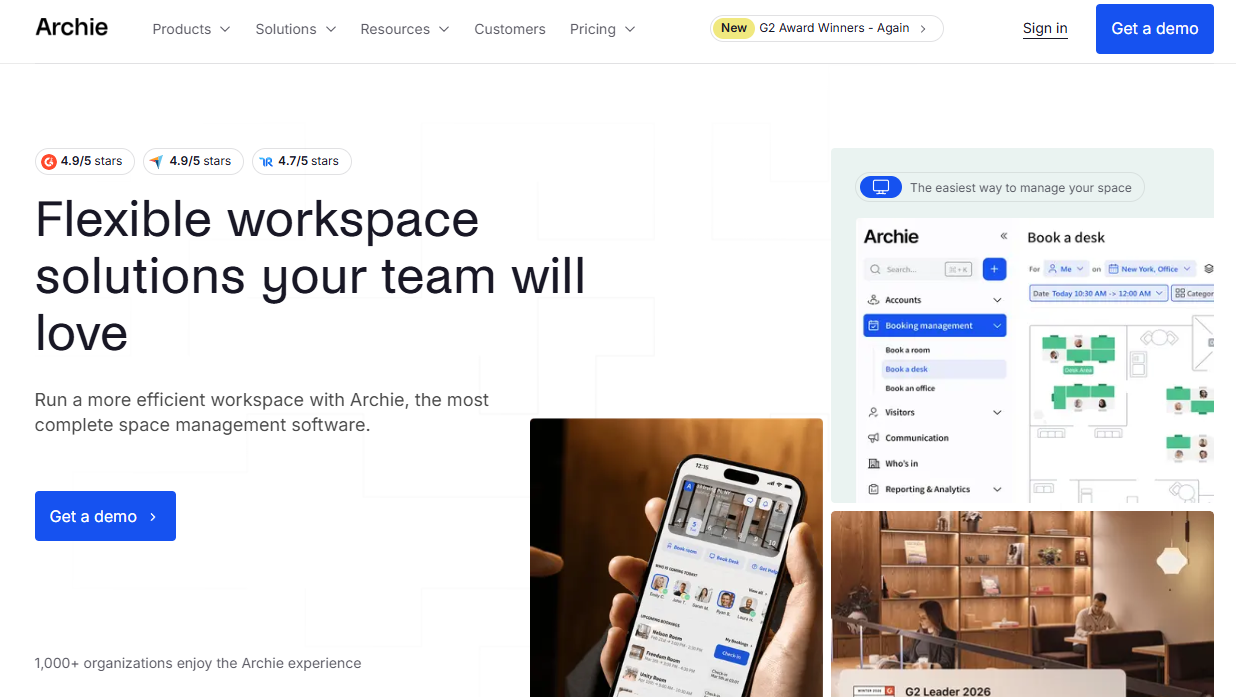The width and height of the screenshot is (1236, 697).
Task: Expand the Accounts section chevron
Action: click(997, 300)
